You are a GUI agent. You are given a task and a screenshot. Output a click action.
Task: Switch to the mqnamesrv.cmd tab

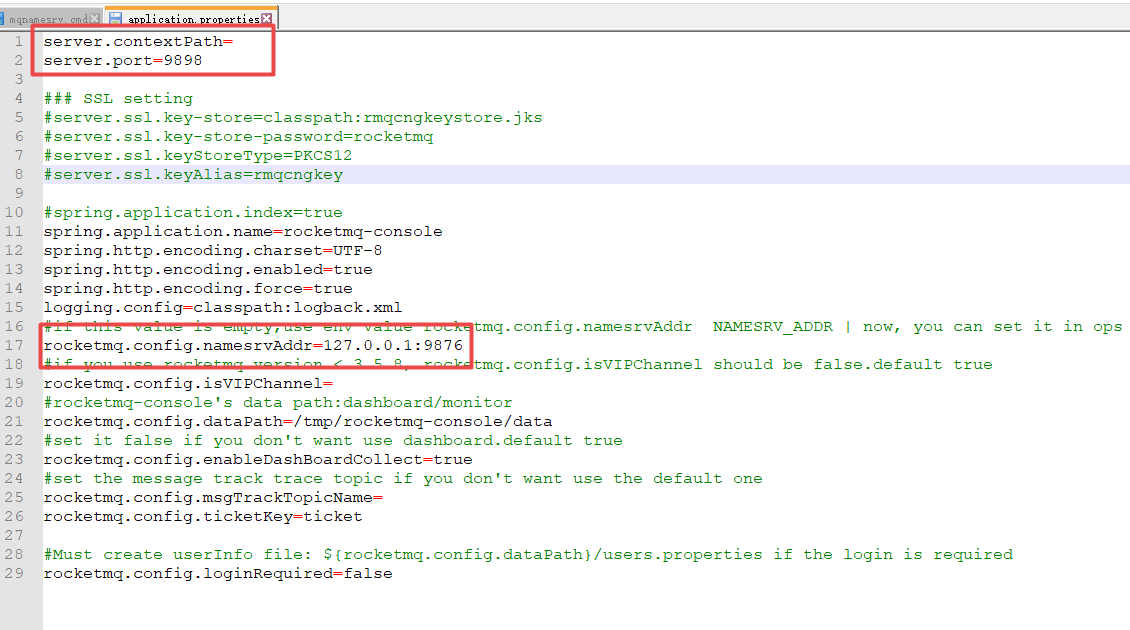50,17
